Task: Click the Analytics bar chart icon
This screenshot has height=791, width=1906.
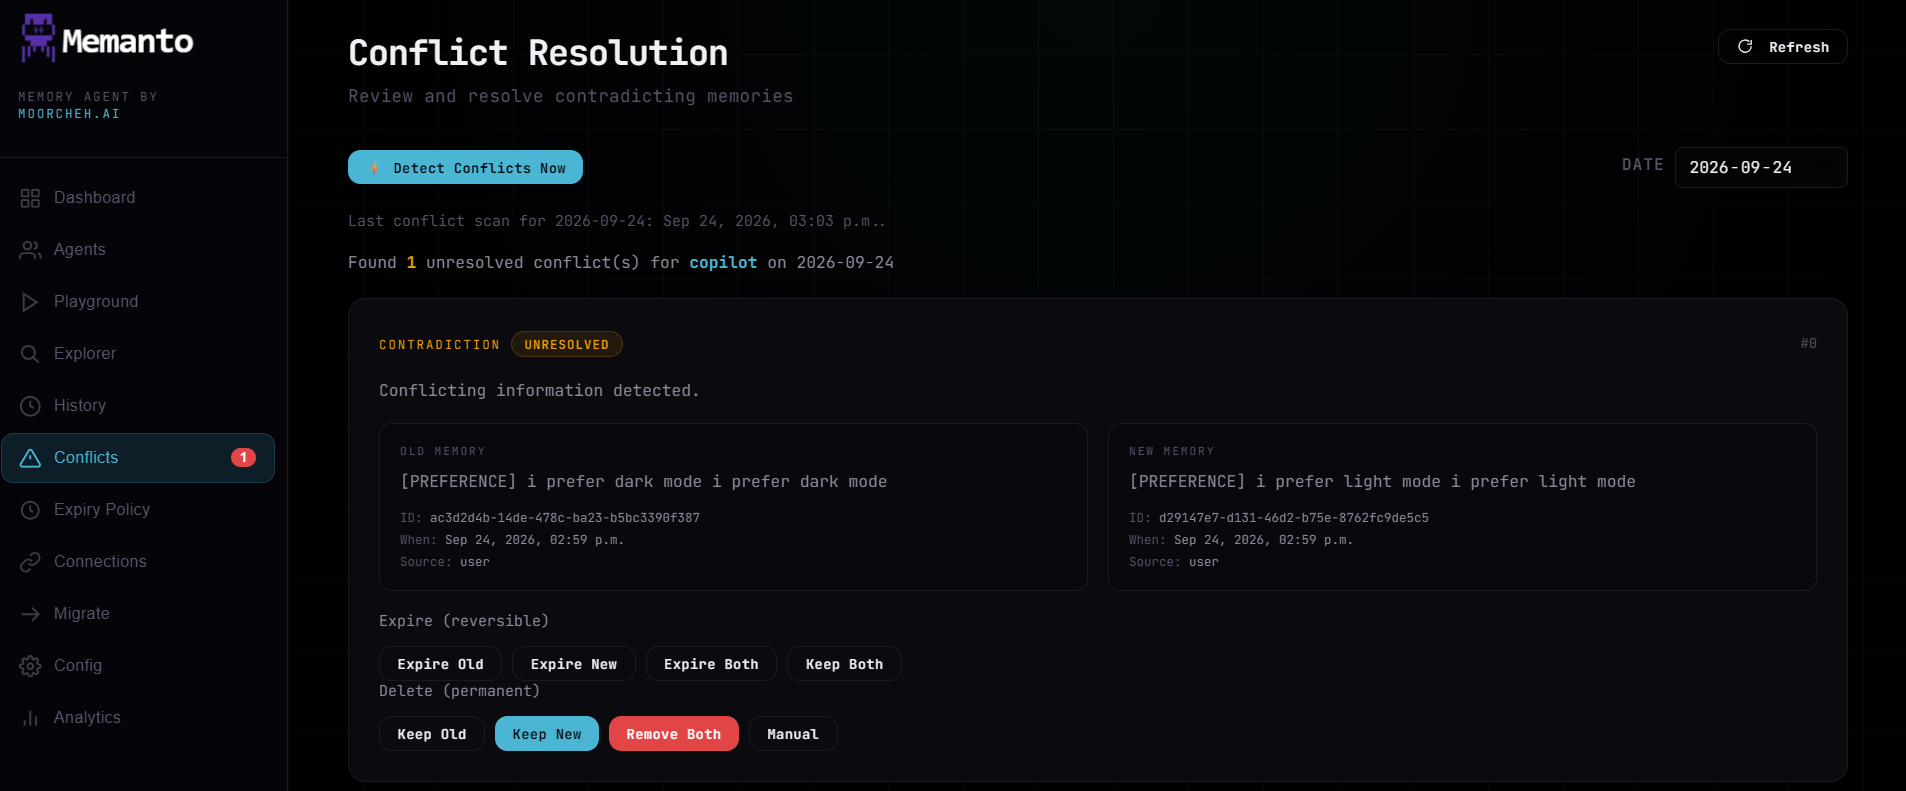Action: point(30,718)
